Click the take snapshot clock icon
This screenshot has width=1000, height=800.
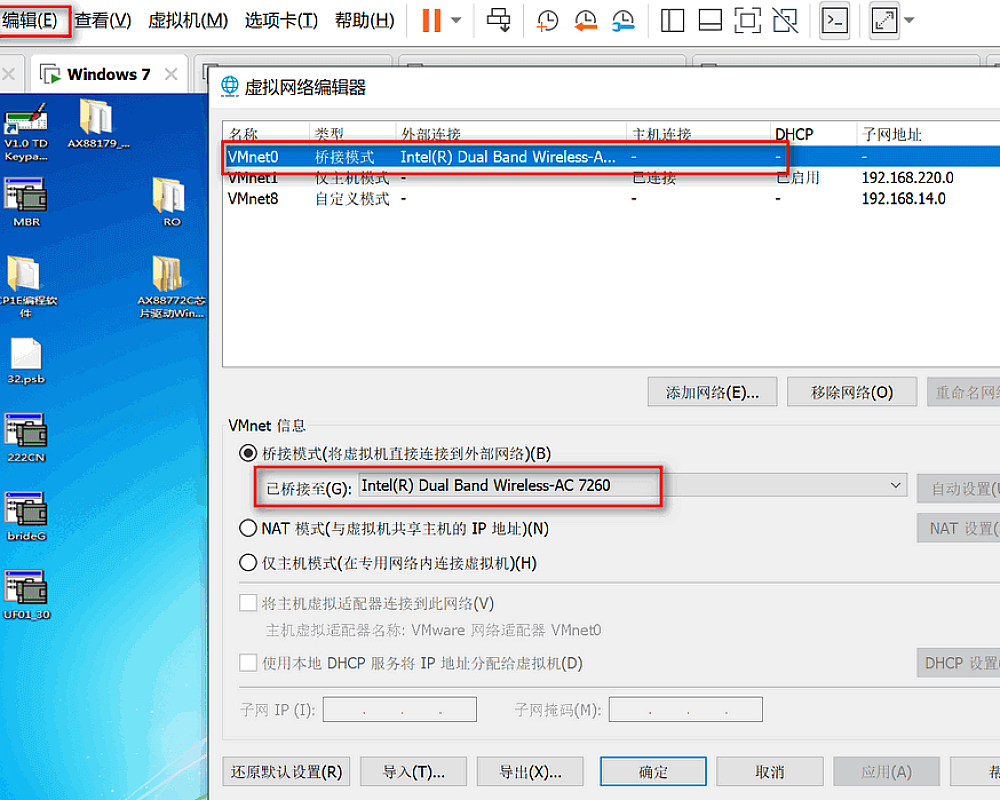(x=548, y=20)
